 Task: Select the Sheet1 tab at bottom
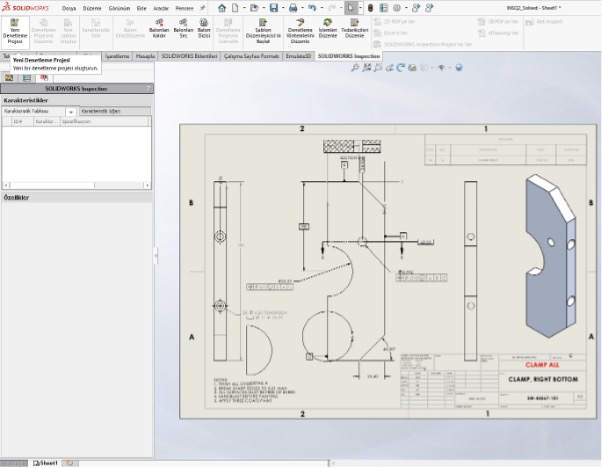pos(45,463)
